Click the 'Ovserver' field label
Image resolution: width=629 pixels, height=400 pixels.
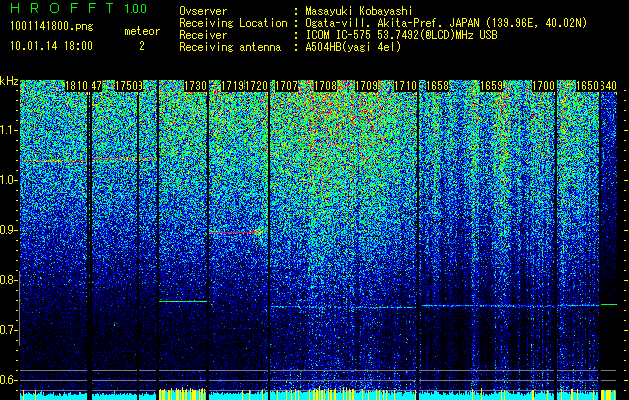pos(203,11)
